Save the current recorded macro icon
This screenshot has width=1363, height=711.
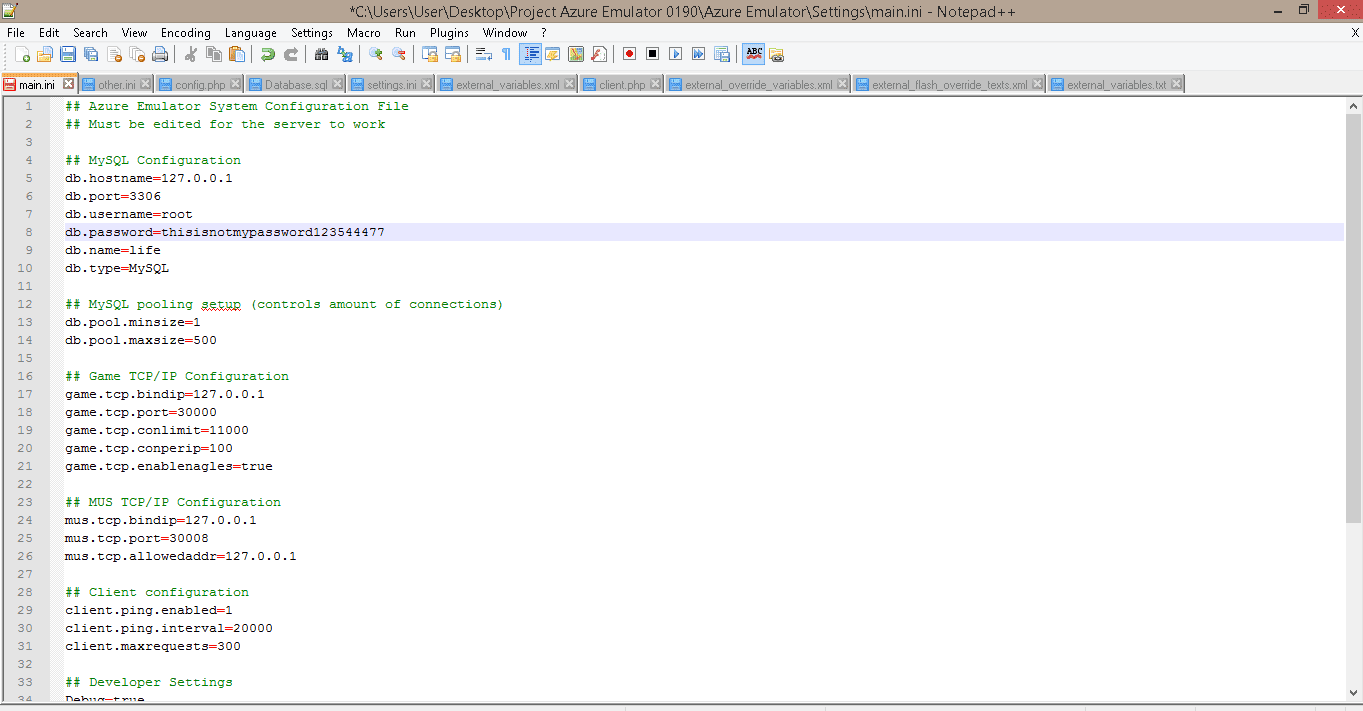tap(721, 54)
